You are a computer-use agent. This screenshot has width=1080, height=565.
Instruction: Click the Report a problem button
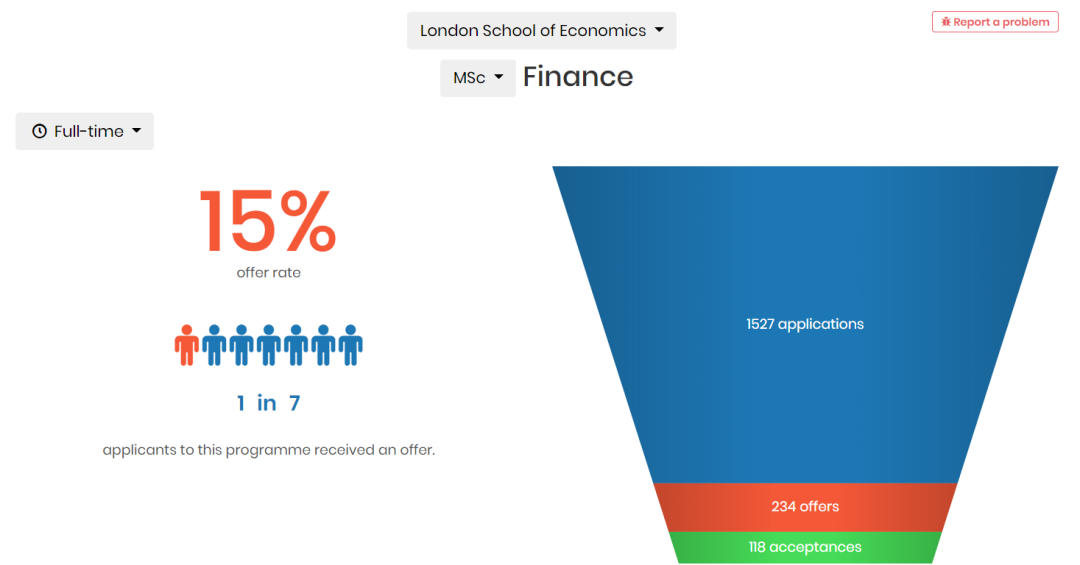[x=995, y=22]
